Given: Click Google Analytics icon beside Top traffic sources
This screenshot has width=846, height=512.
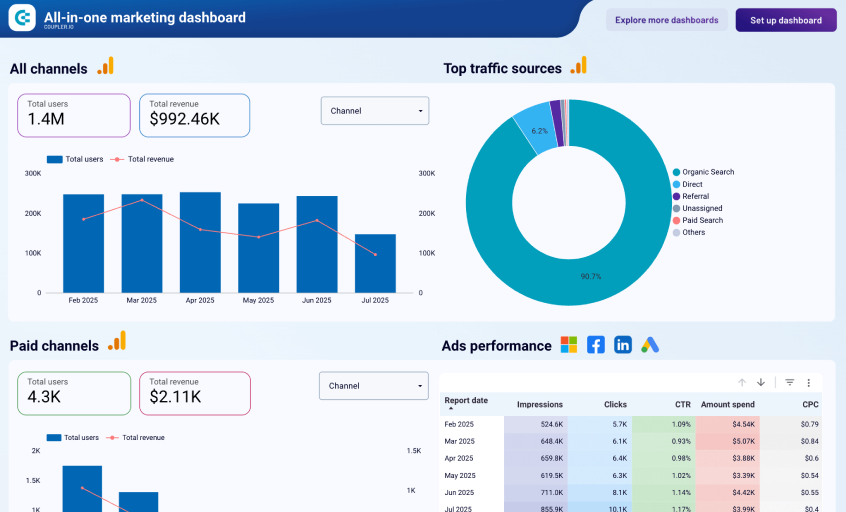Looking at the screenshot, I should tap(578, 67).
